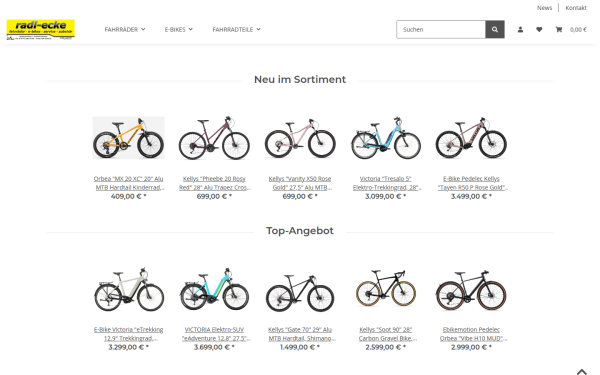Open the user account icon
This screenshot has height=375, width=600.
pyautogui.click(x=520, y=29)
